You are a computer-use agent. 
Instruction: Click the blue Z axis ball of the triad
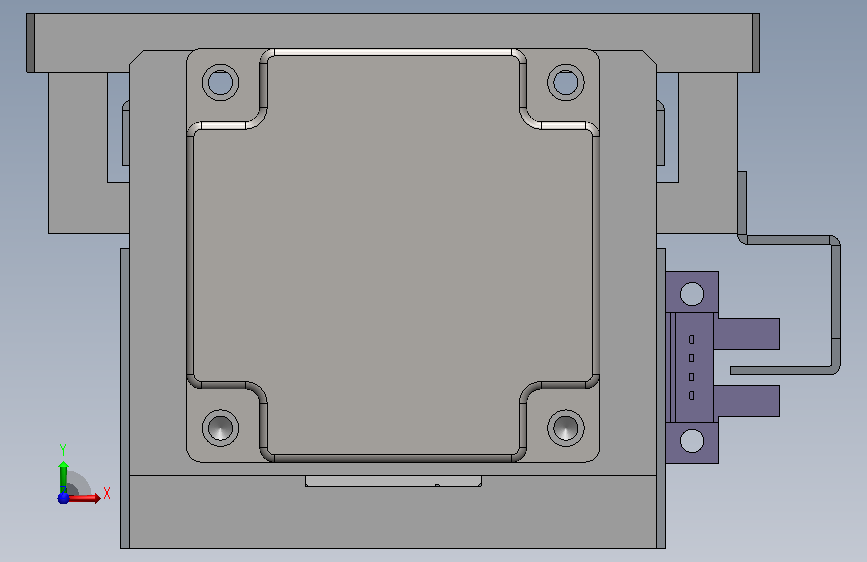coord(64,498)
